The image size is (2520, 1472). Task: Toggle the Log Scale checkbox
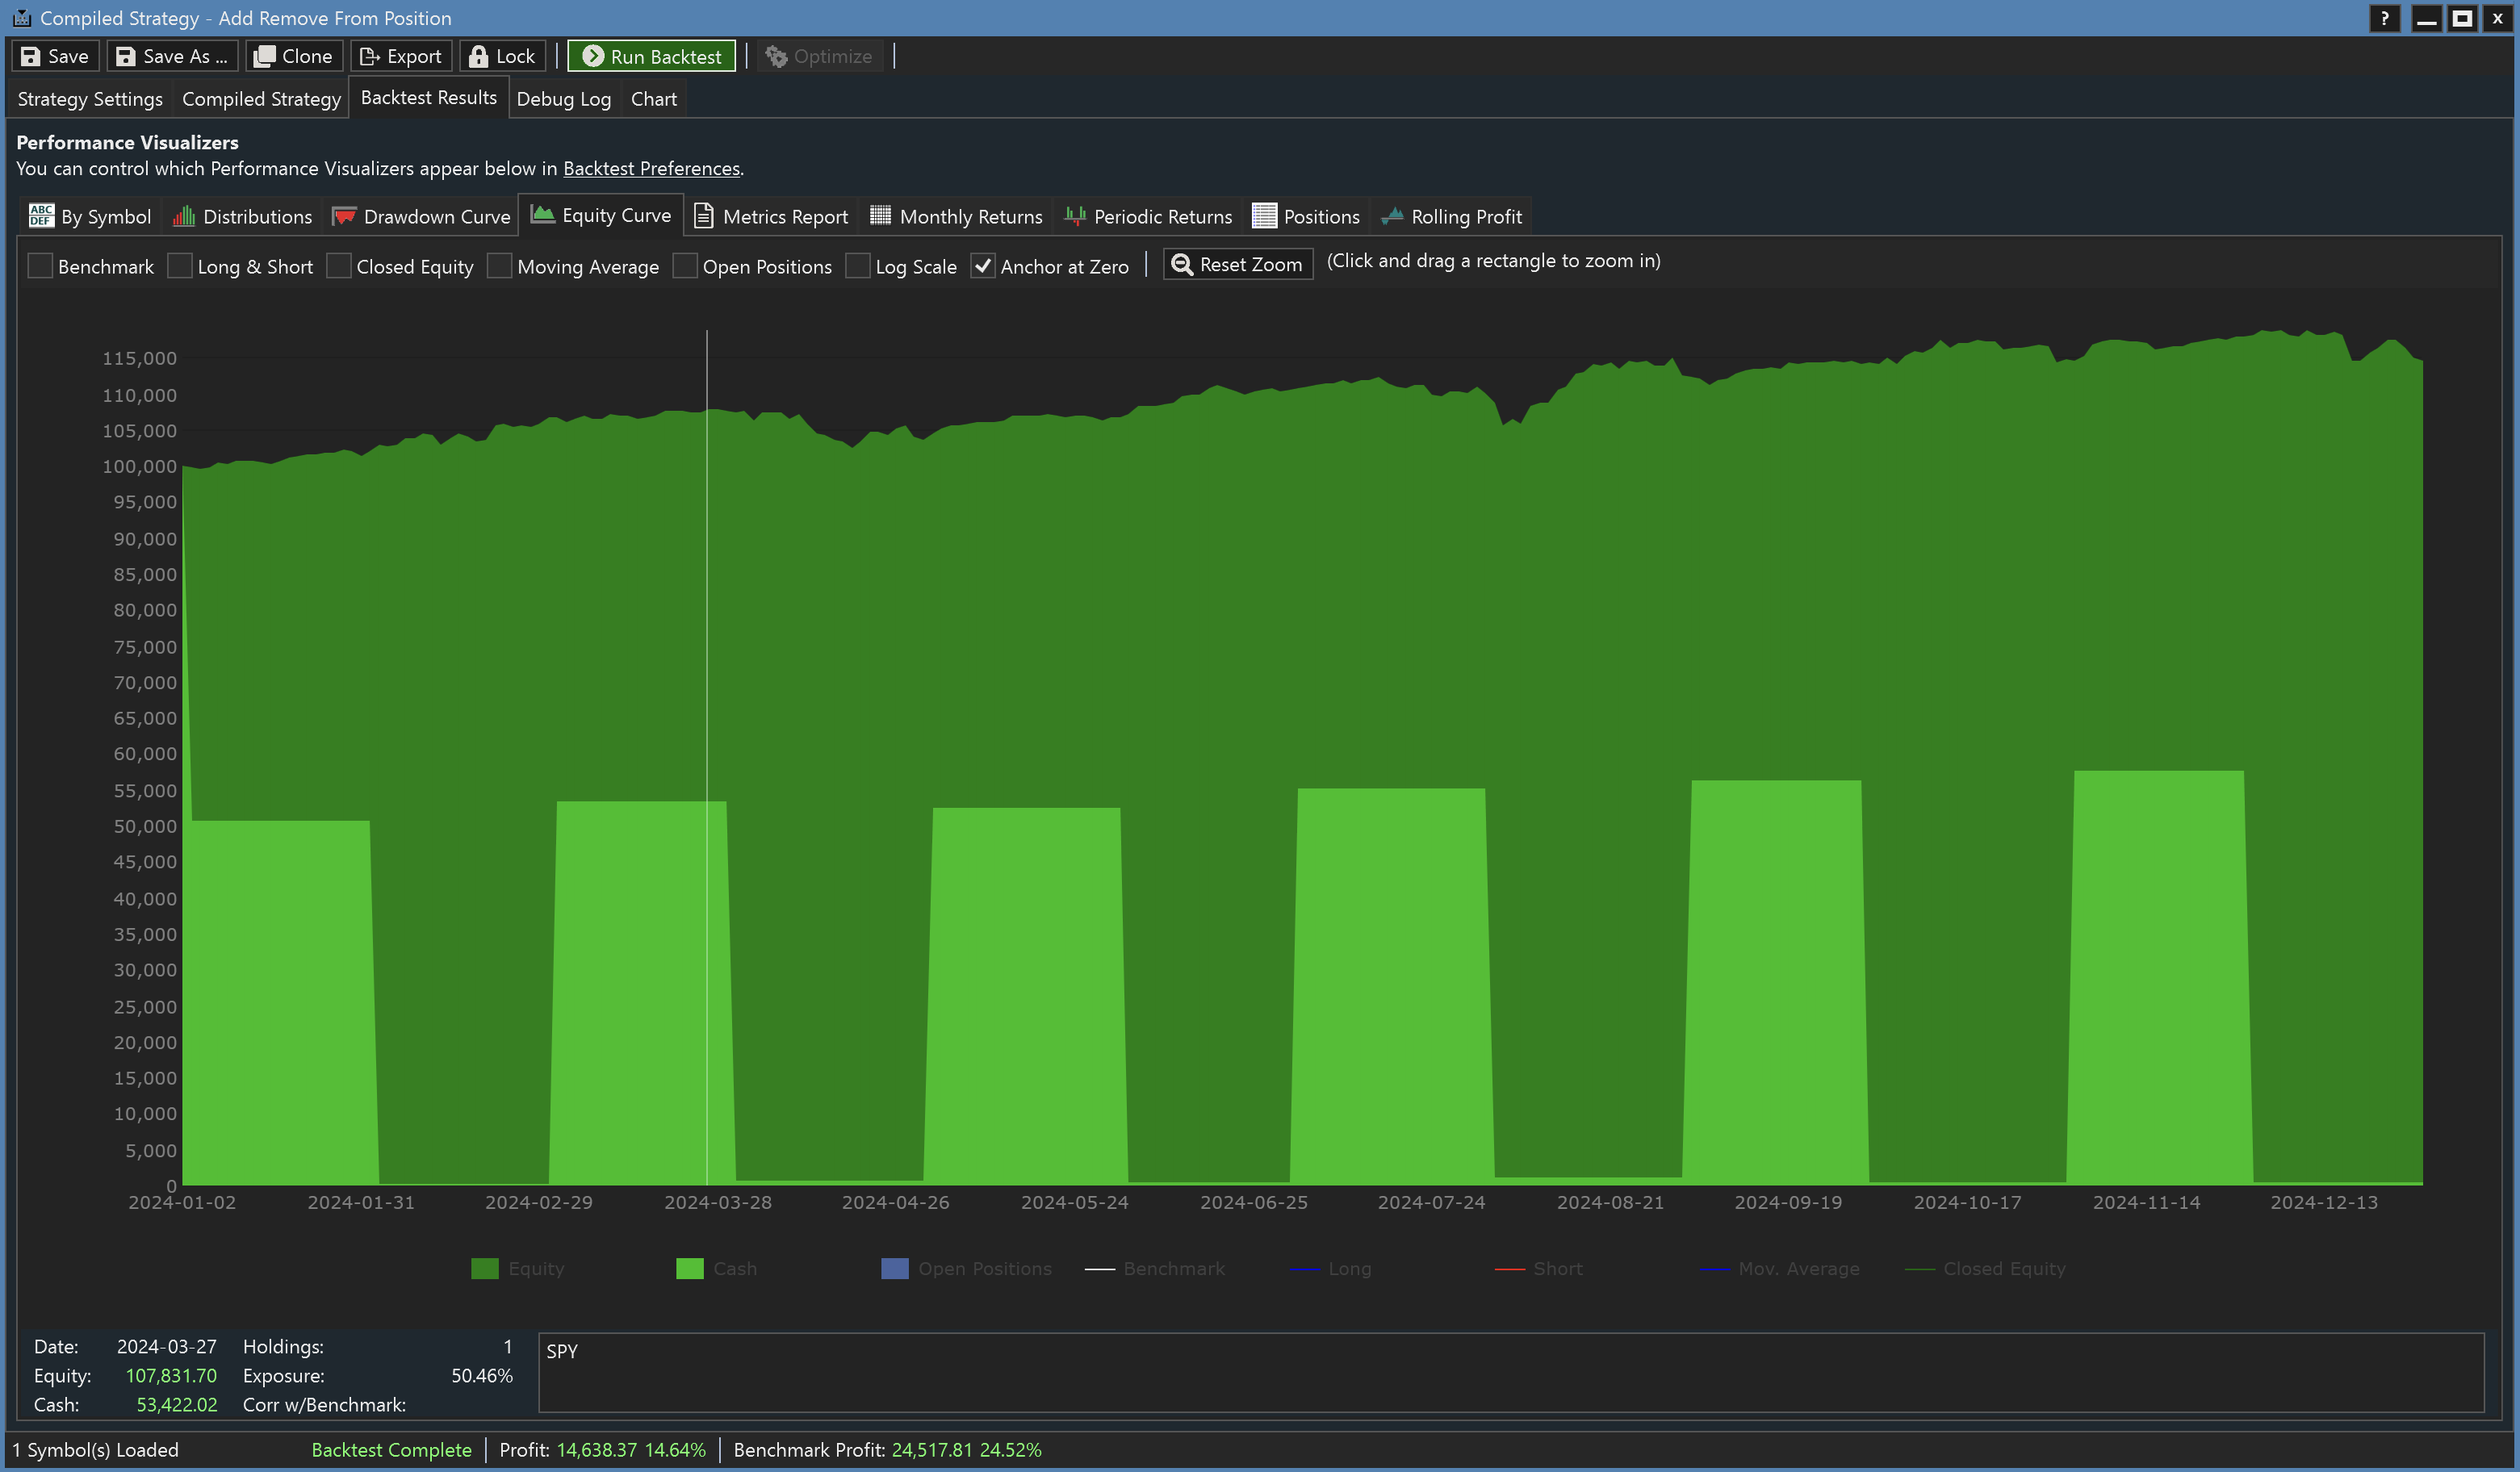click(858, 266)
